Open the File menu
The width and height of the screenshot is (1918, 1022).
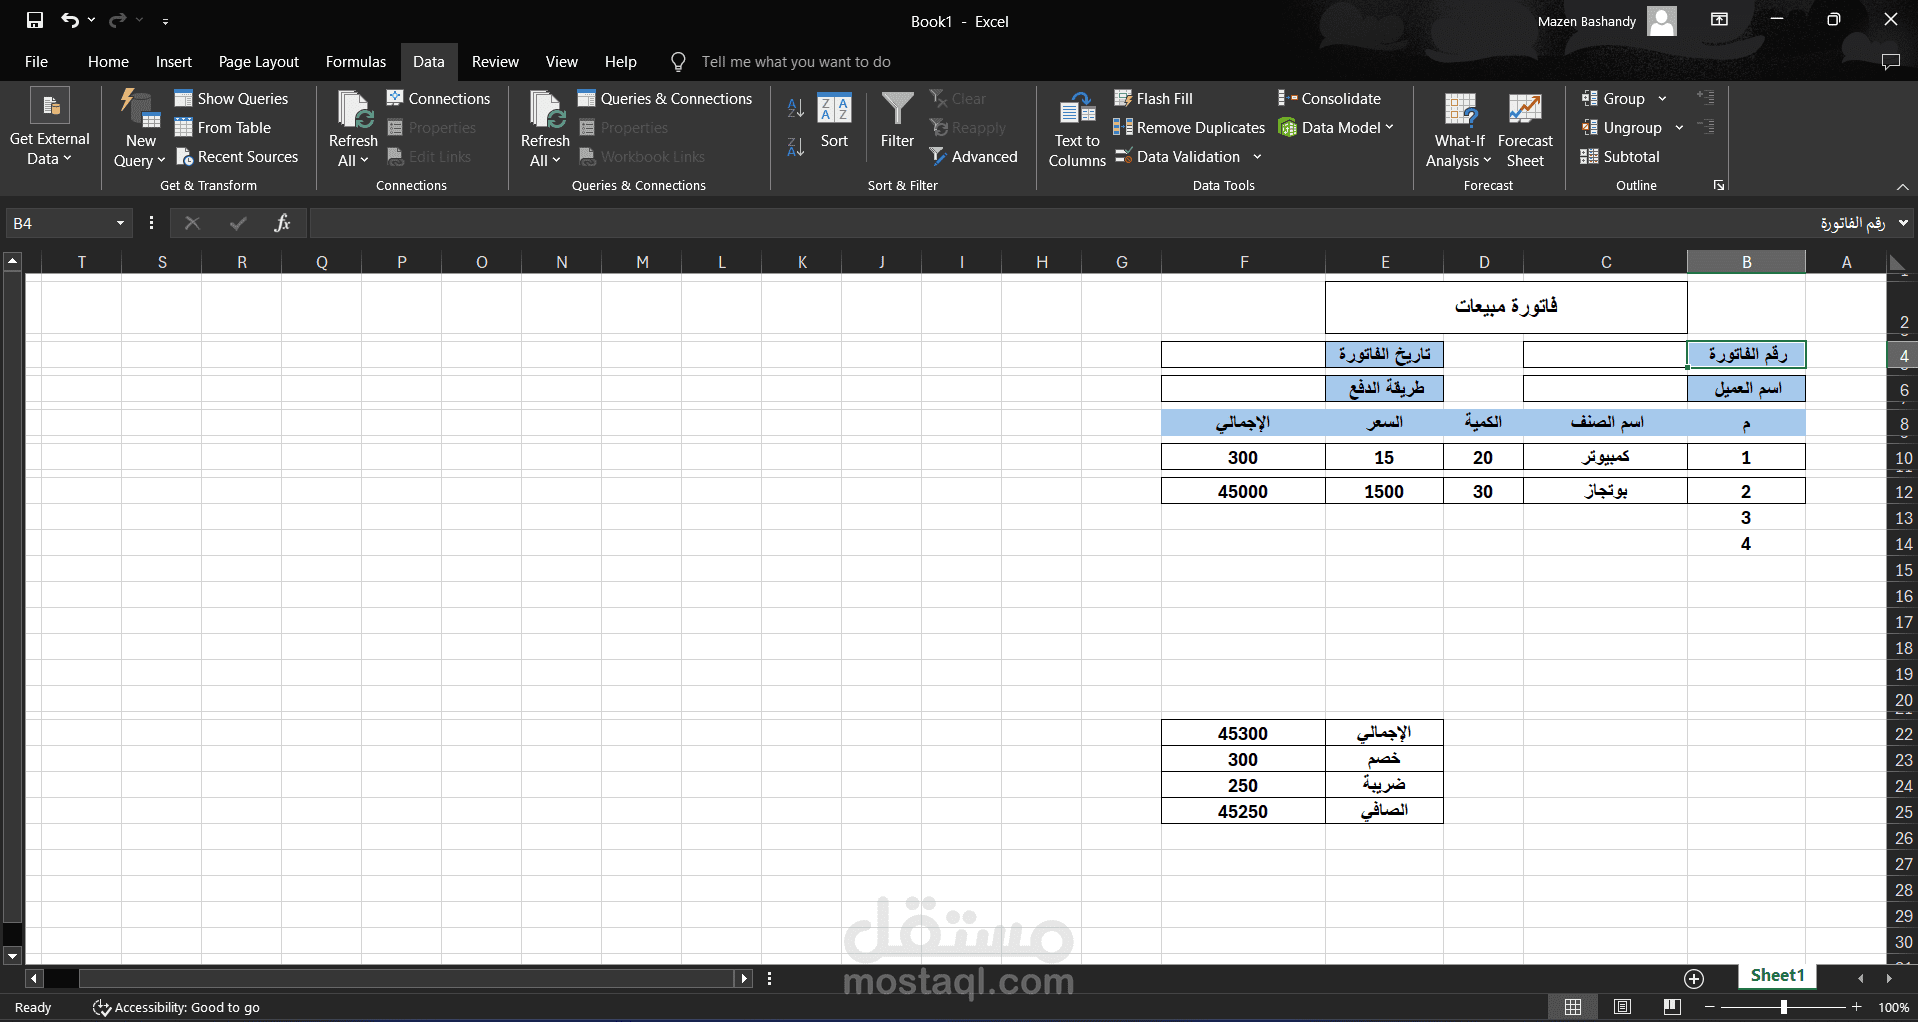[36, 62]
